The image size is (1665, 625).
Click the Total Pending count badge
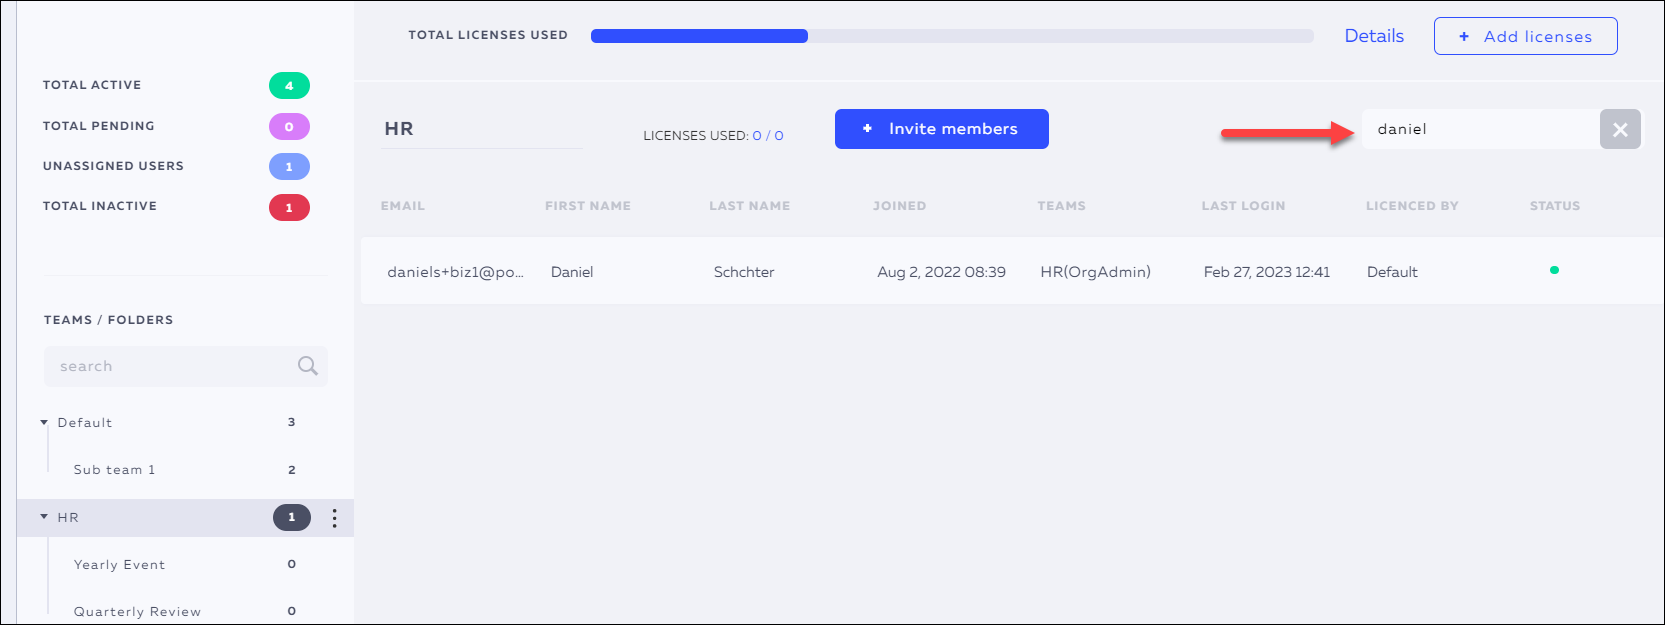[289, 127]
